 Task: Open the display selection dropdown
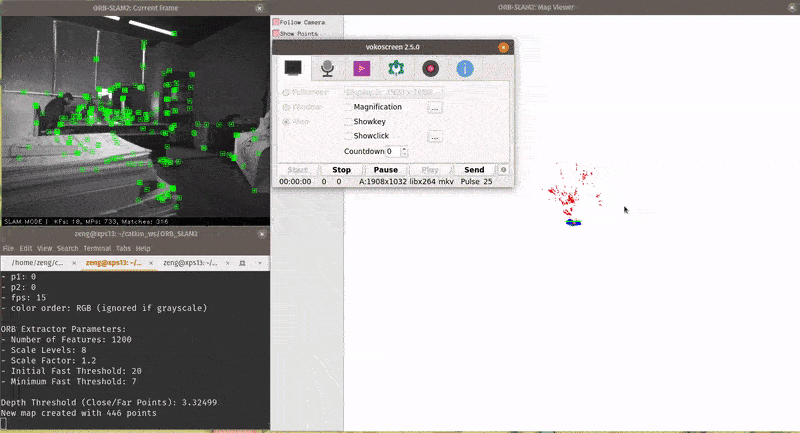click(x=393, y=92)
